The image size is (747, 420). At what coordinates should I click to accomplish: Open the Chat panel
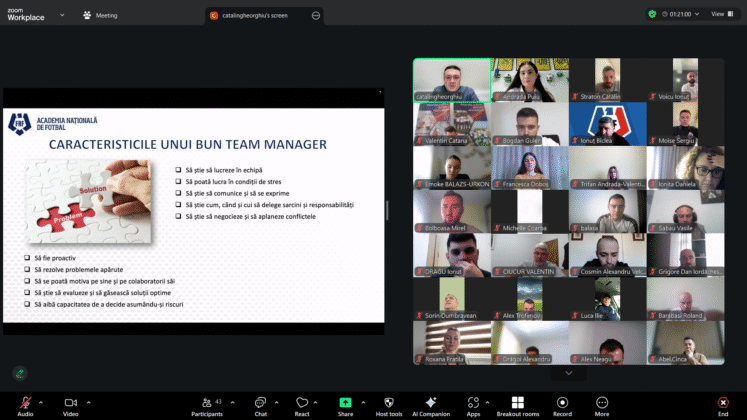pos(260,403)
